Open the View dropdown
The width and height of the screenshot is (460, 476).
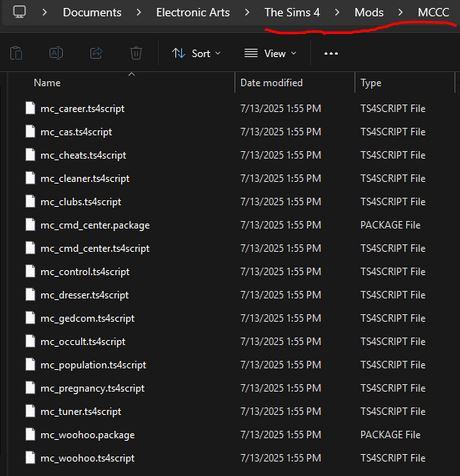click(x=270, y=53)
